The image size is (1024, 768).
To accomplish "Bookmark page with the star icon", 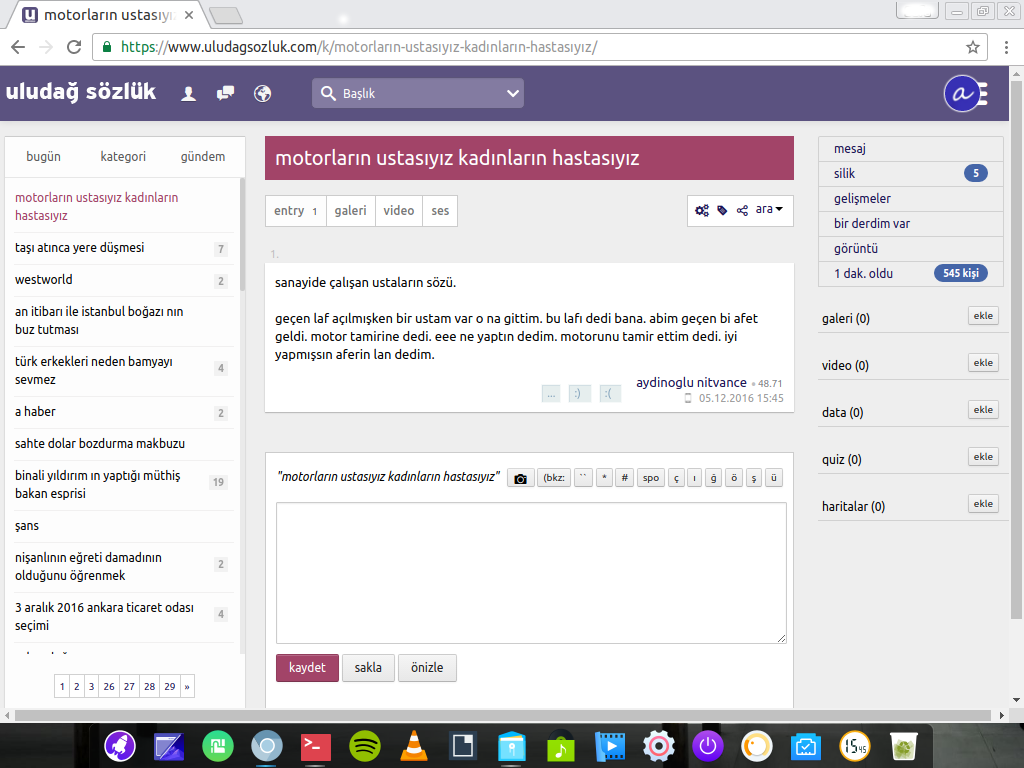I will pyautogui.click(x=973, y=47).
